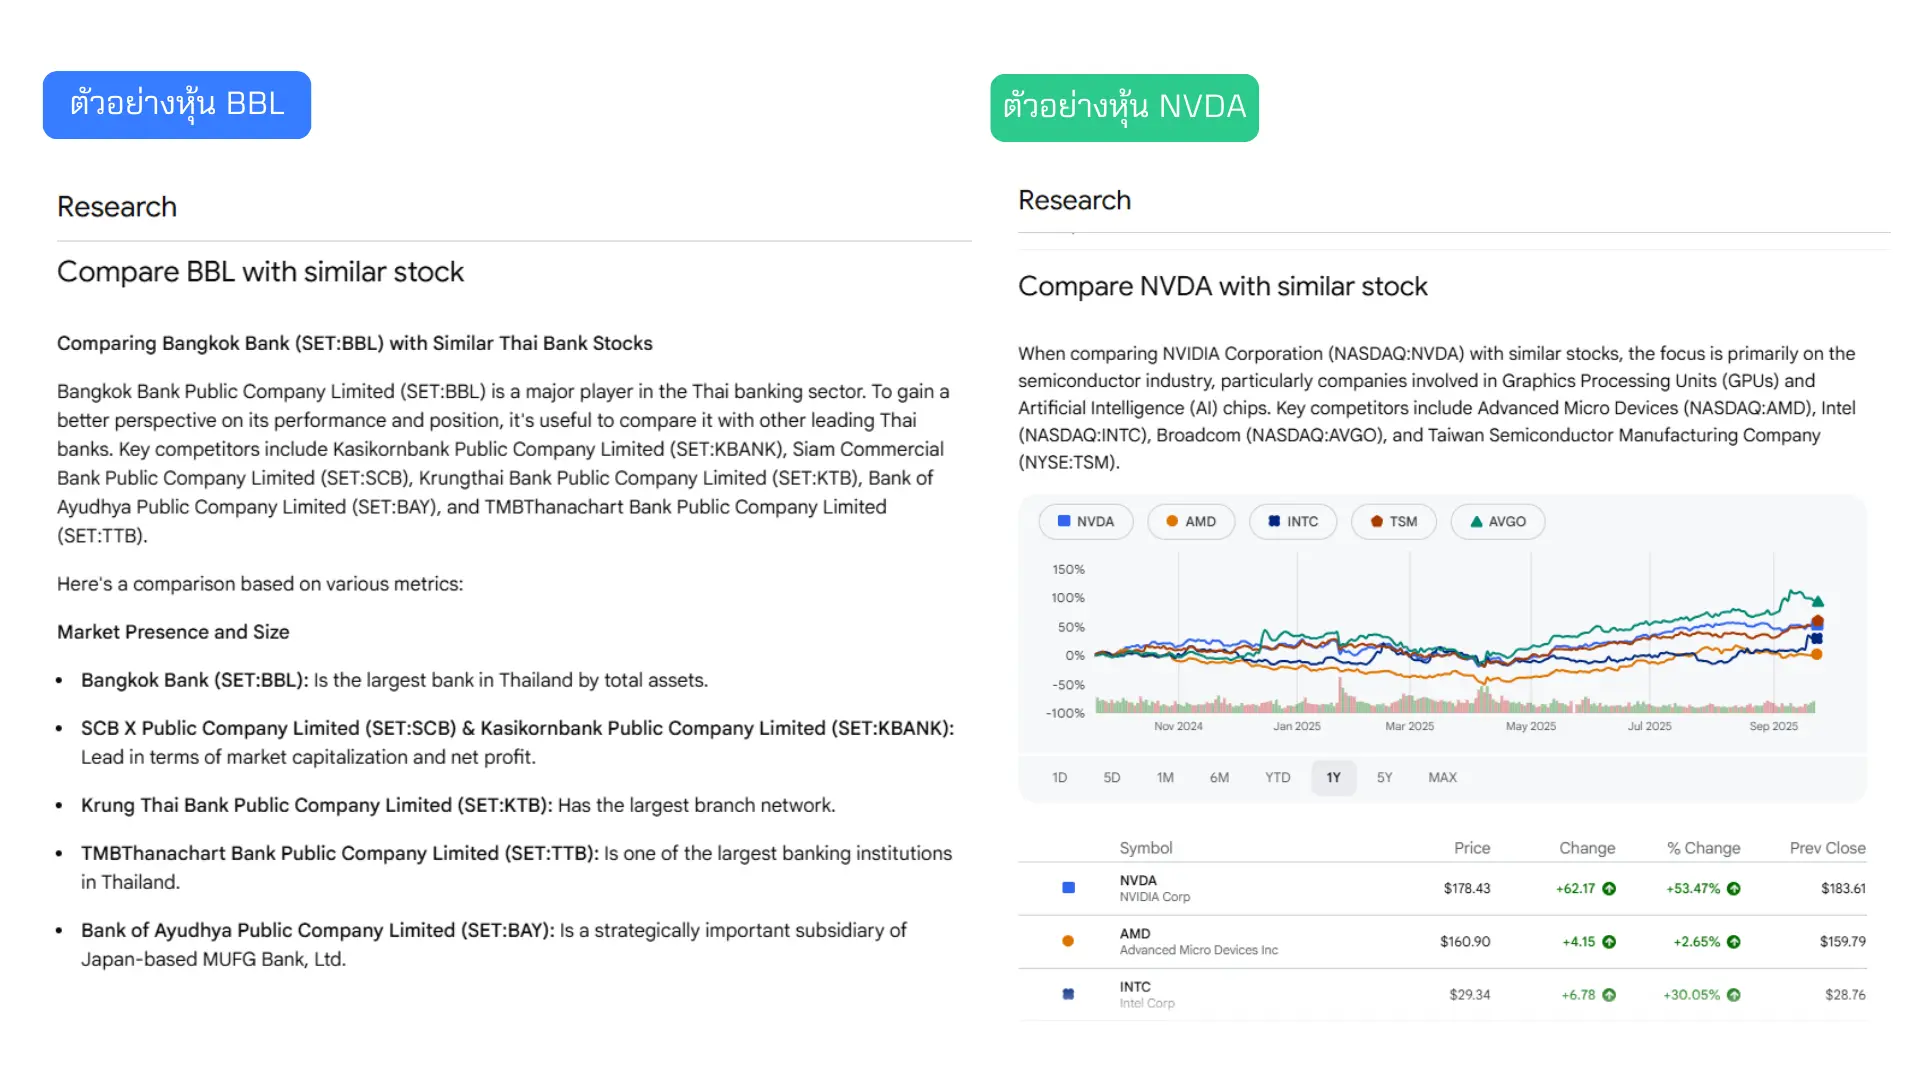Screen dimensions: 1920x1080
Task: Toggle the TSM series chip
Action: (x=1393, y=521)
